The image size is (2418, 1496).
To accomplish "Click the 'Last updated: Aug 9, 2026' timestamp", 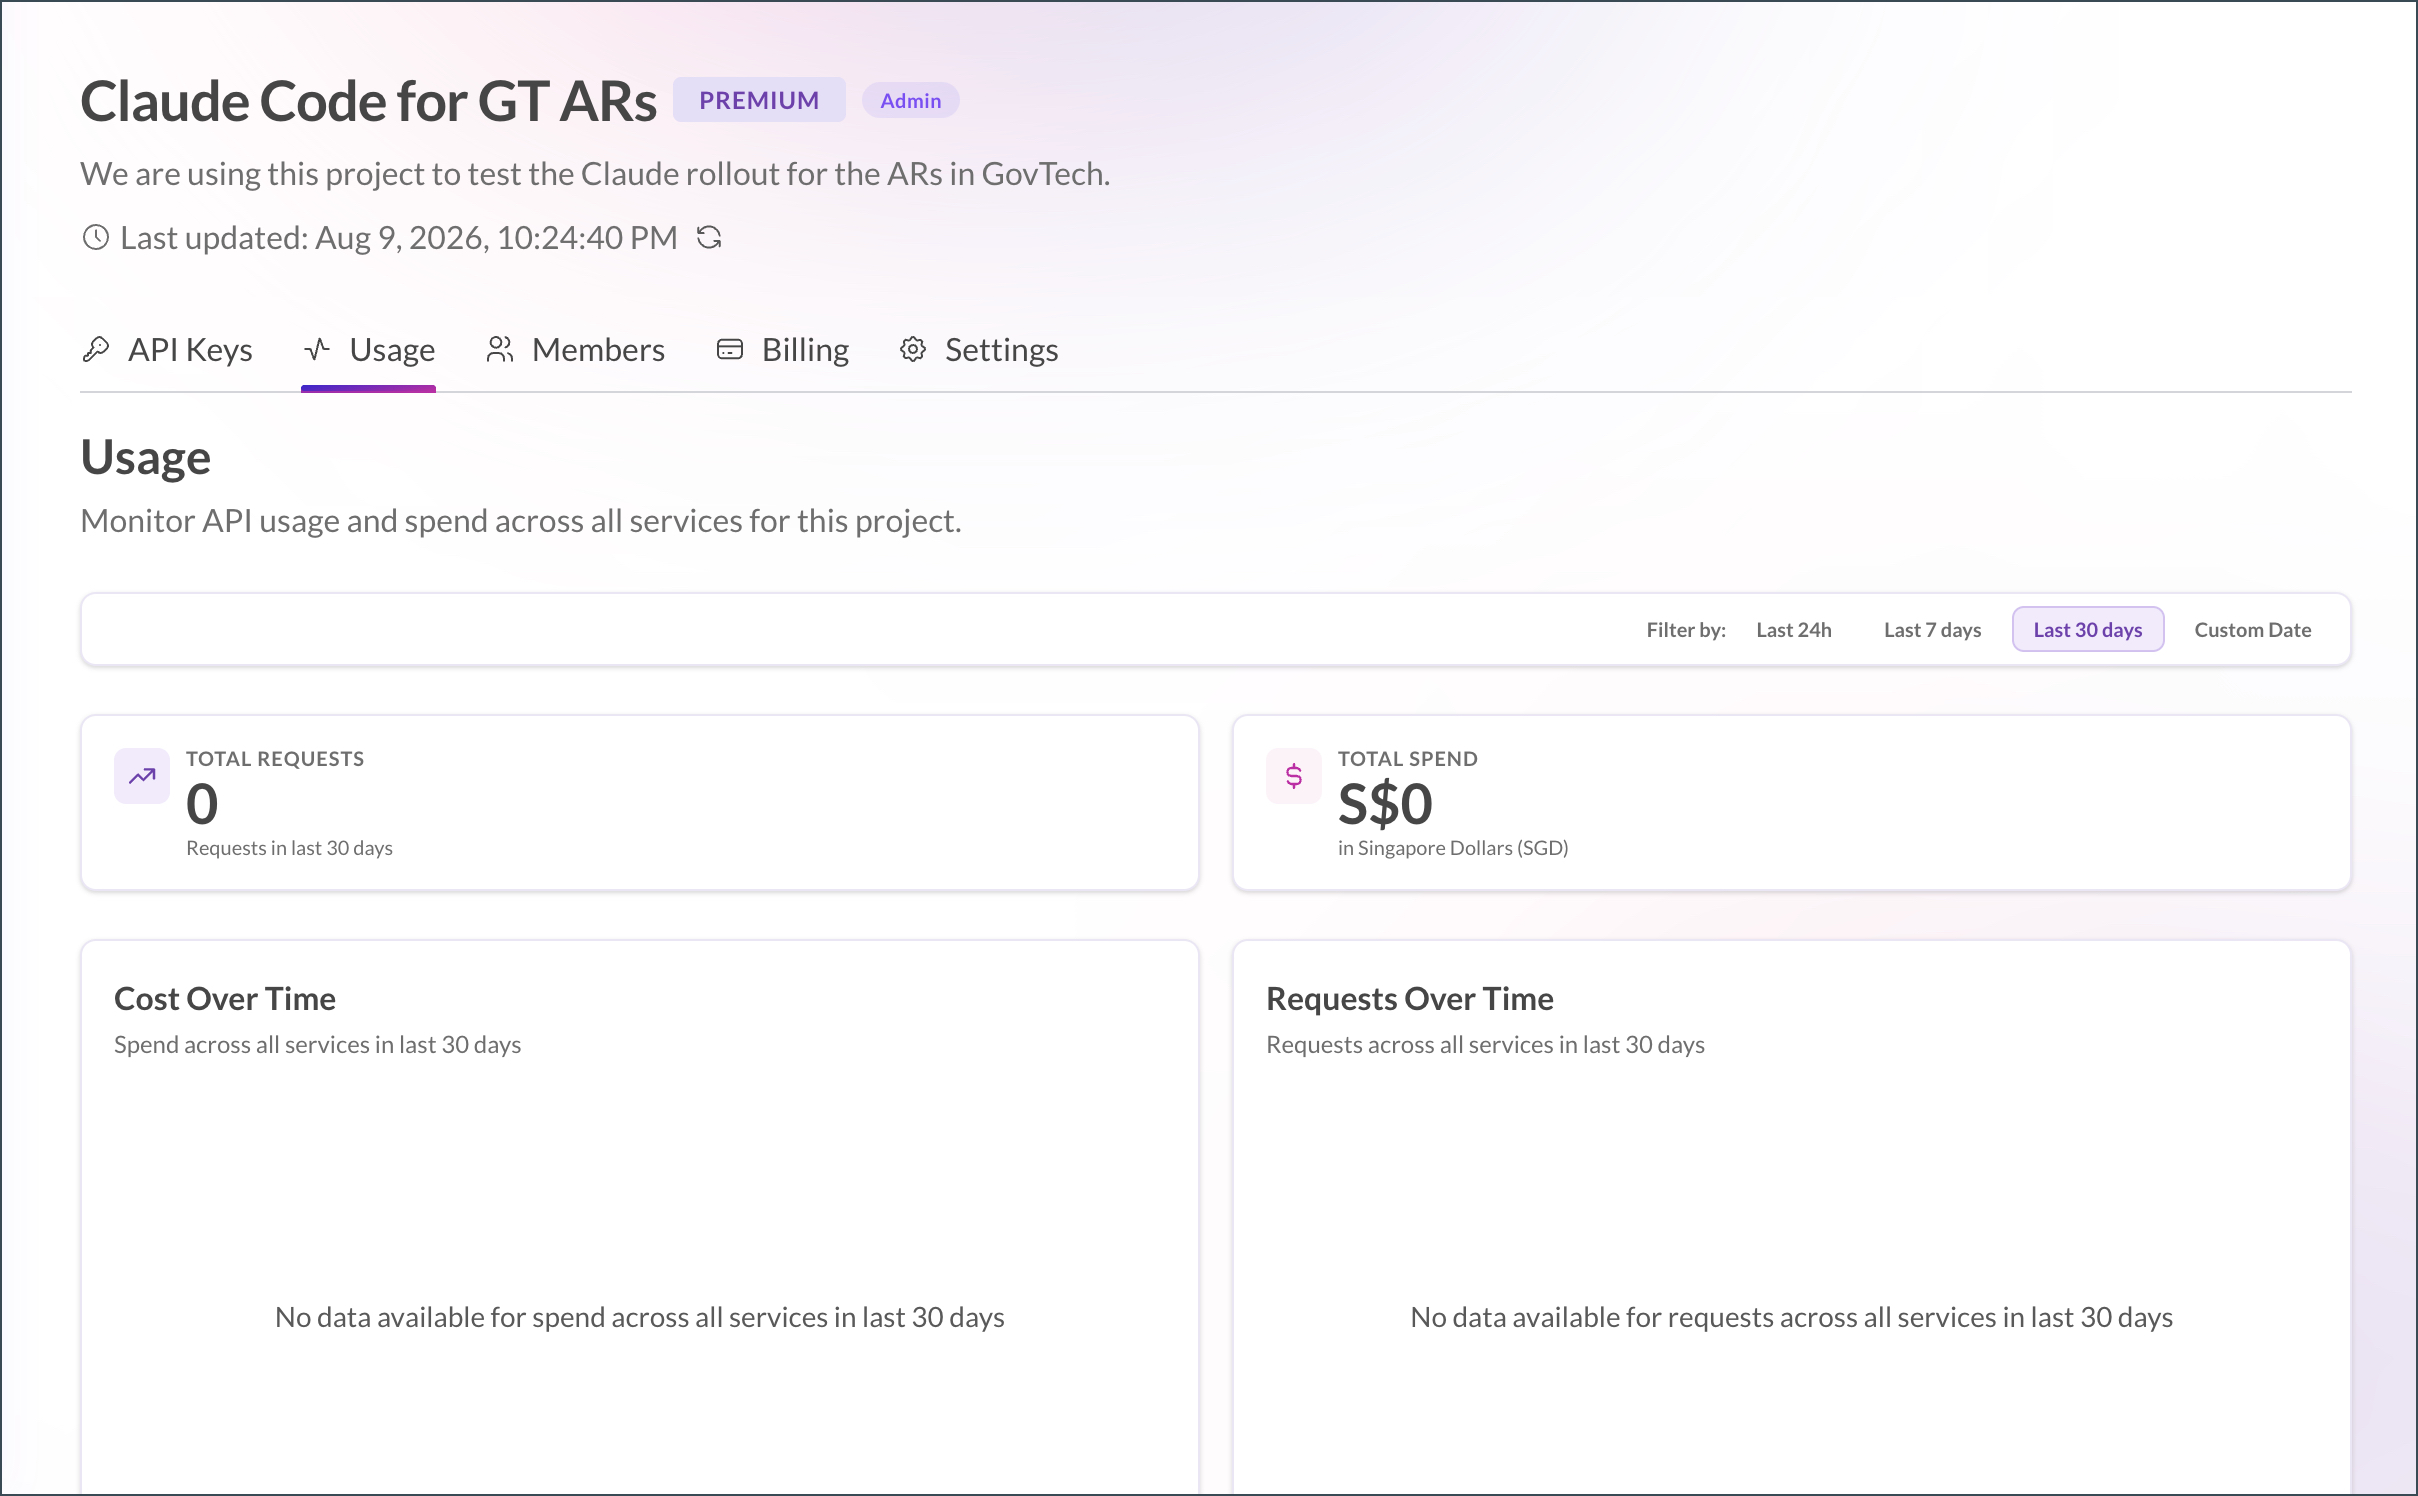I will point(398,238).
